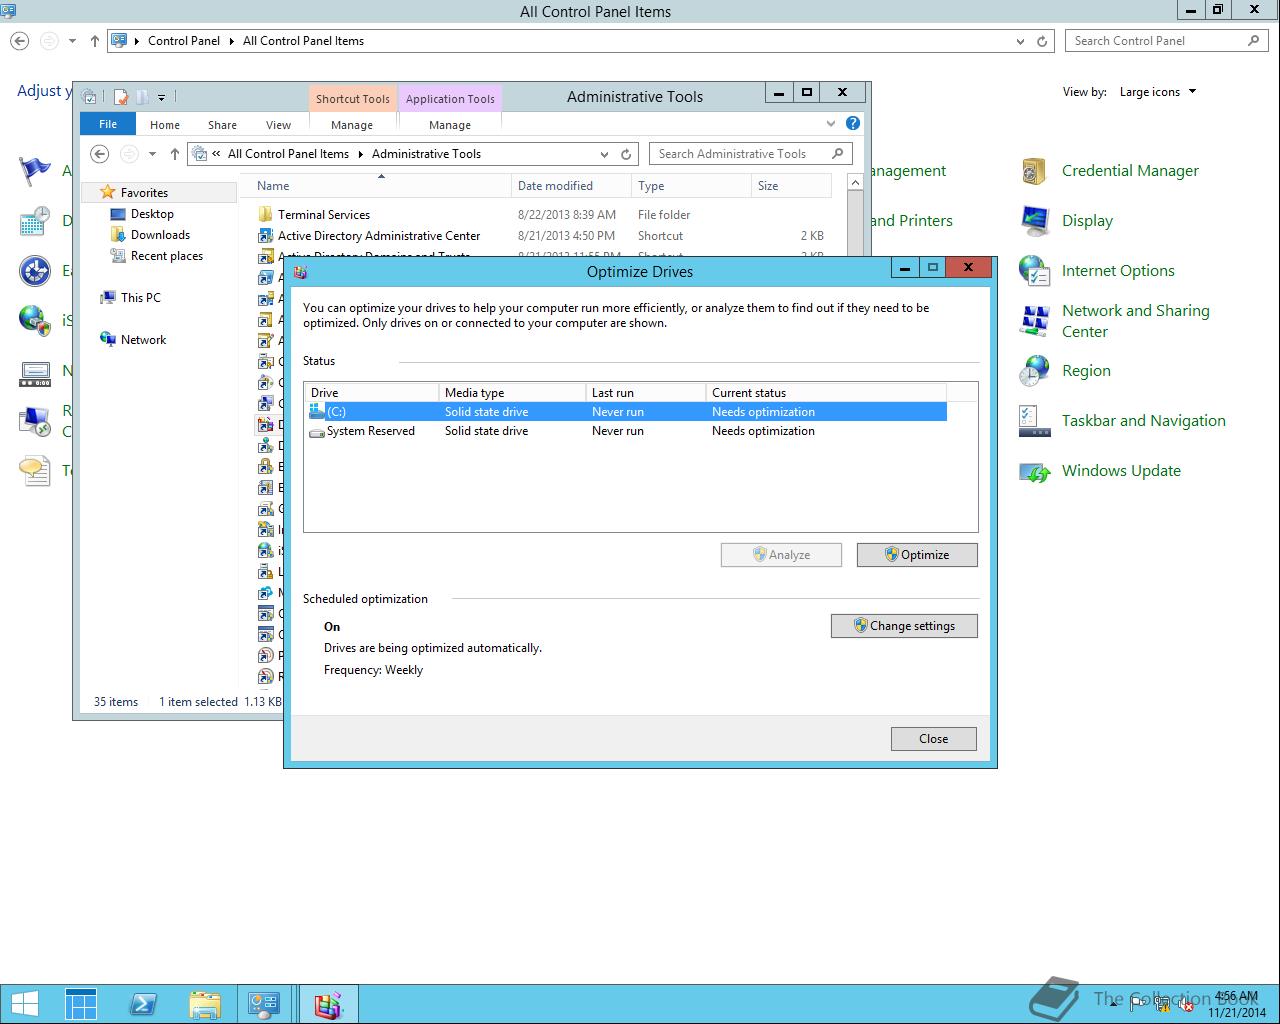Click Change settings button
The image size is (1280, 1024).
(904, 626)
